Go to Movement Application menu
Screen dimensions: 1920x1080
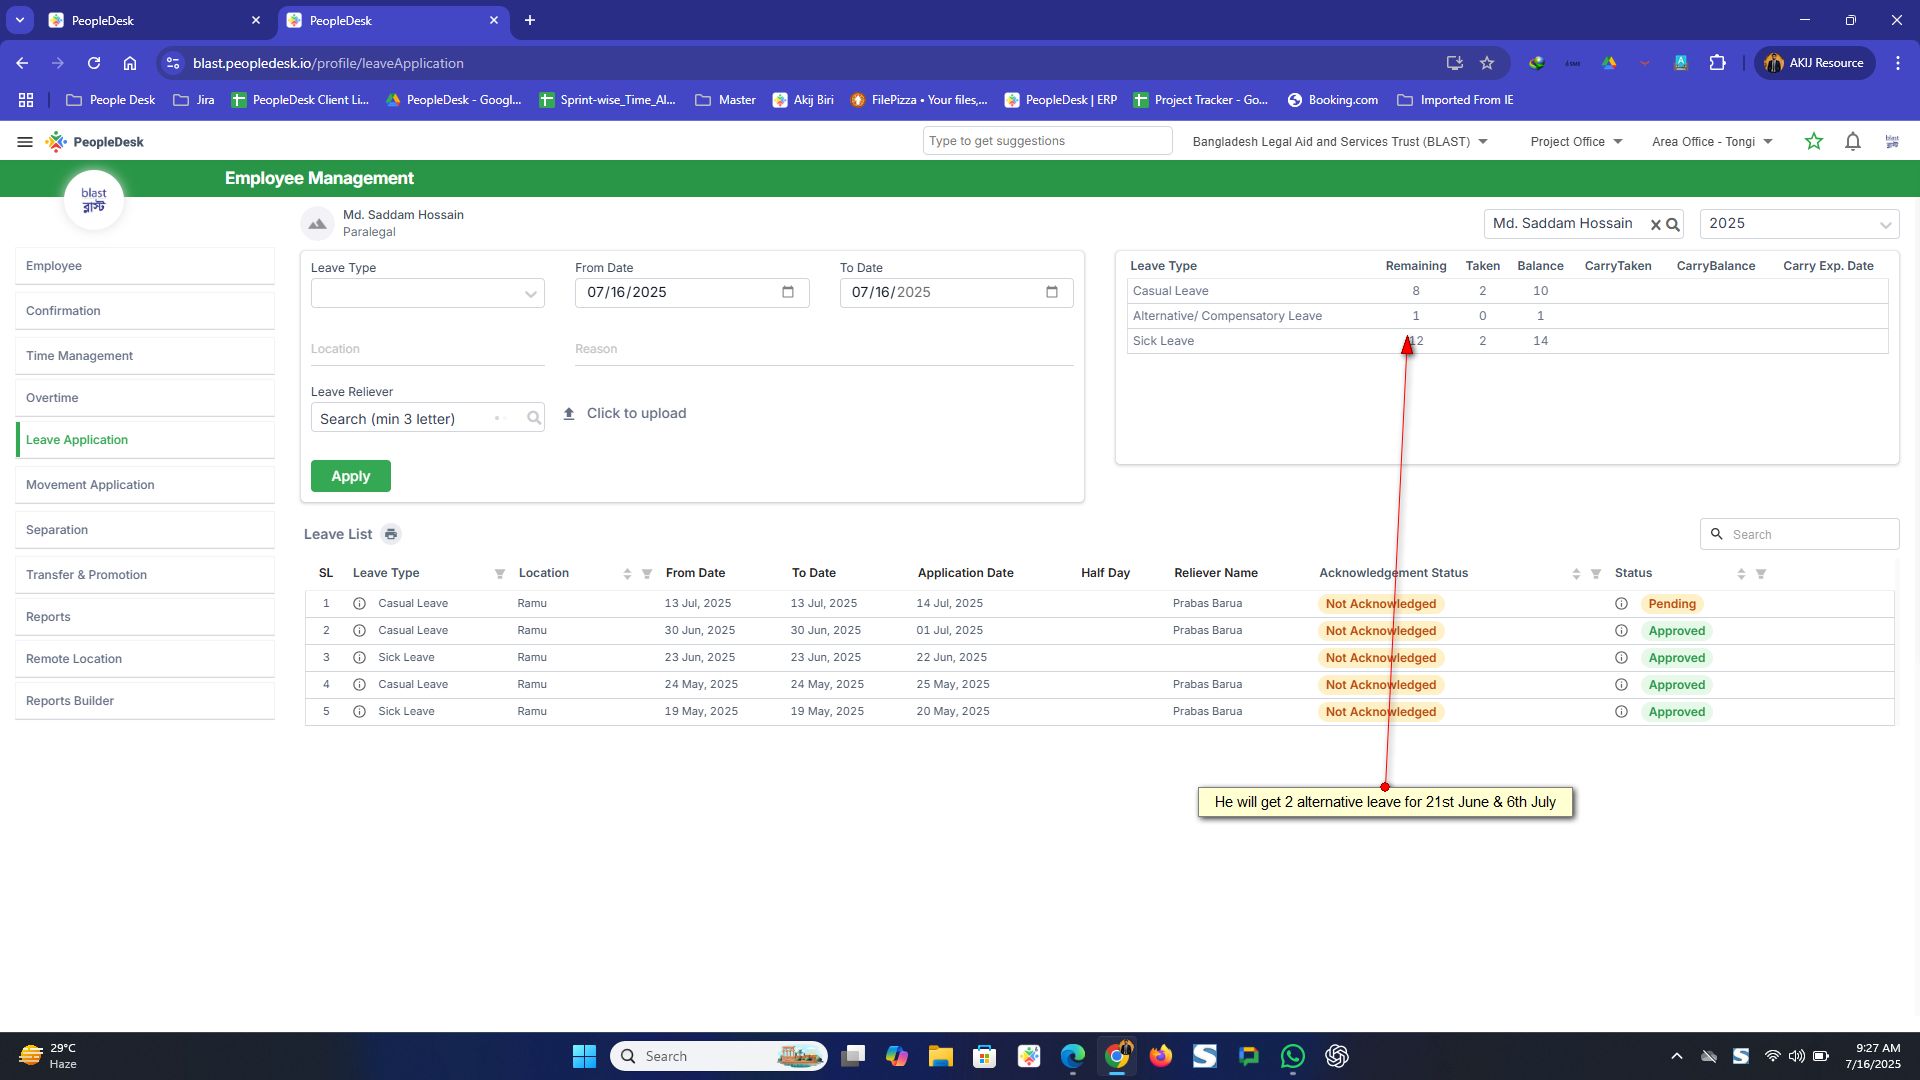90,485
